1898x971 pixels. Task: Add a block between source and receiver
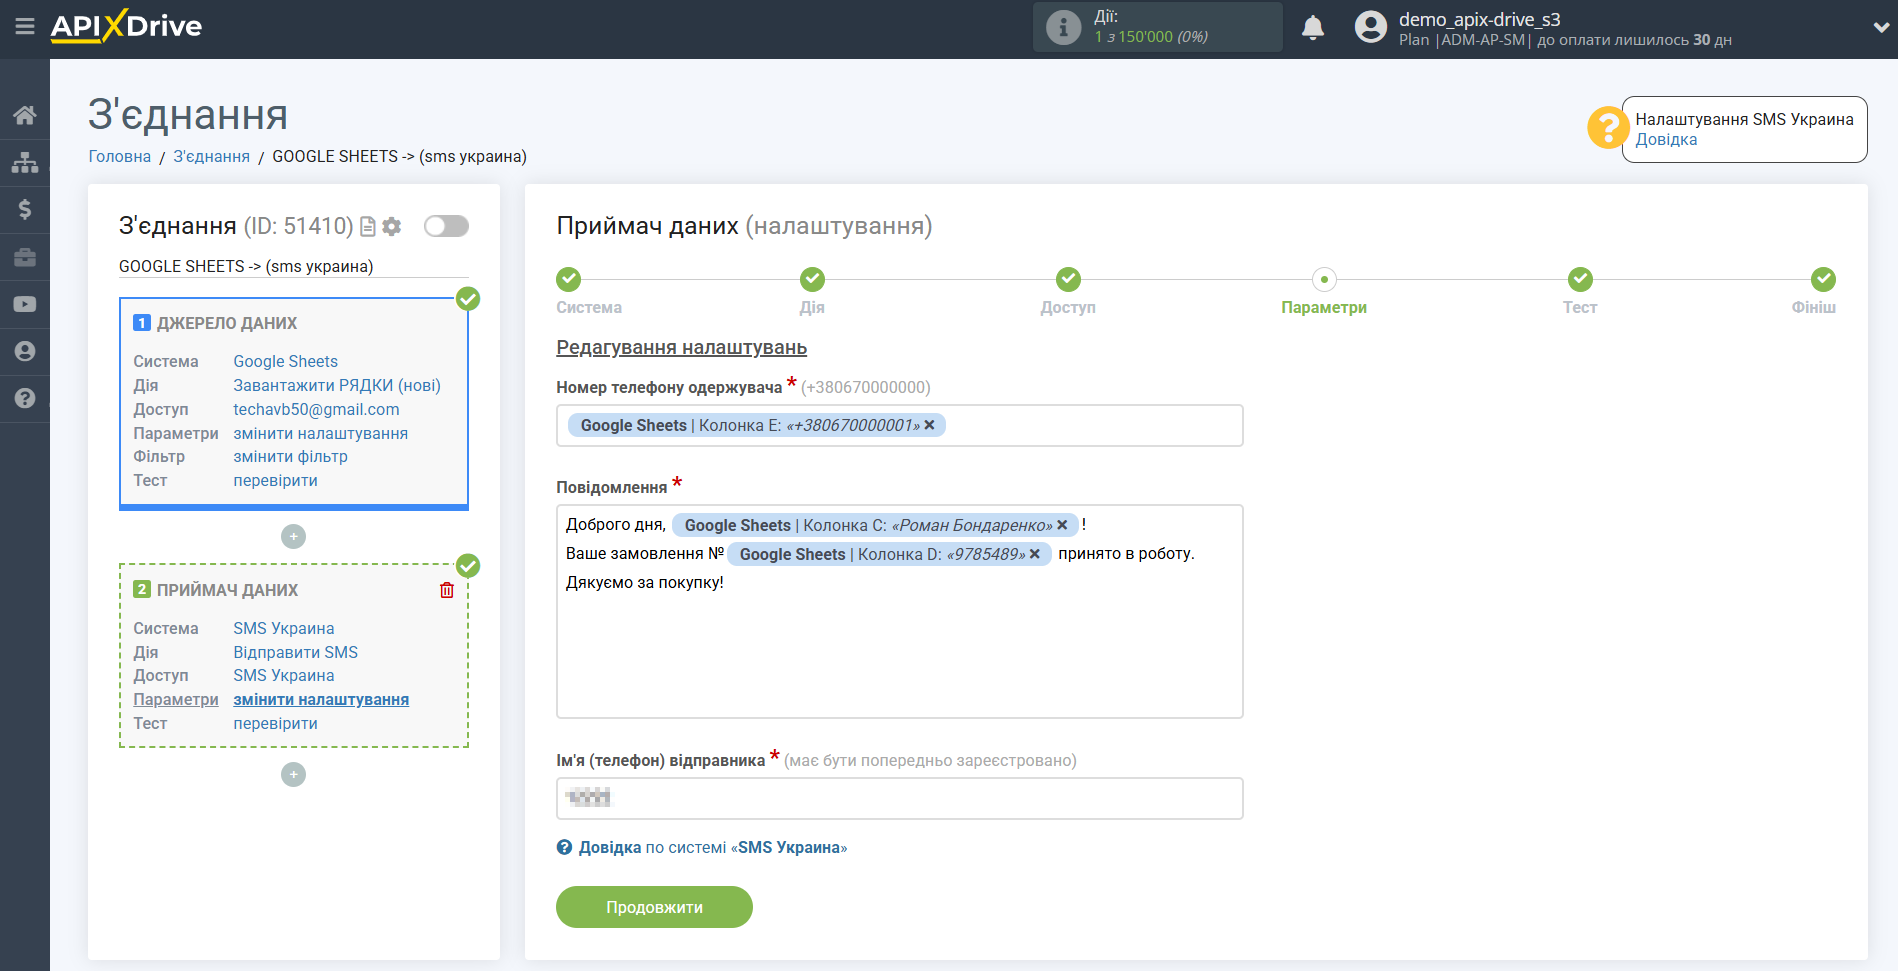(293, 537)
